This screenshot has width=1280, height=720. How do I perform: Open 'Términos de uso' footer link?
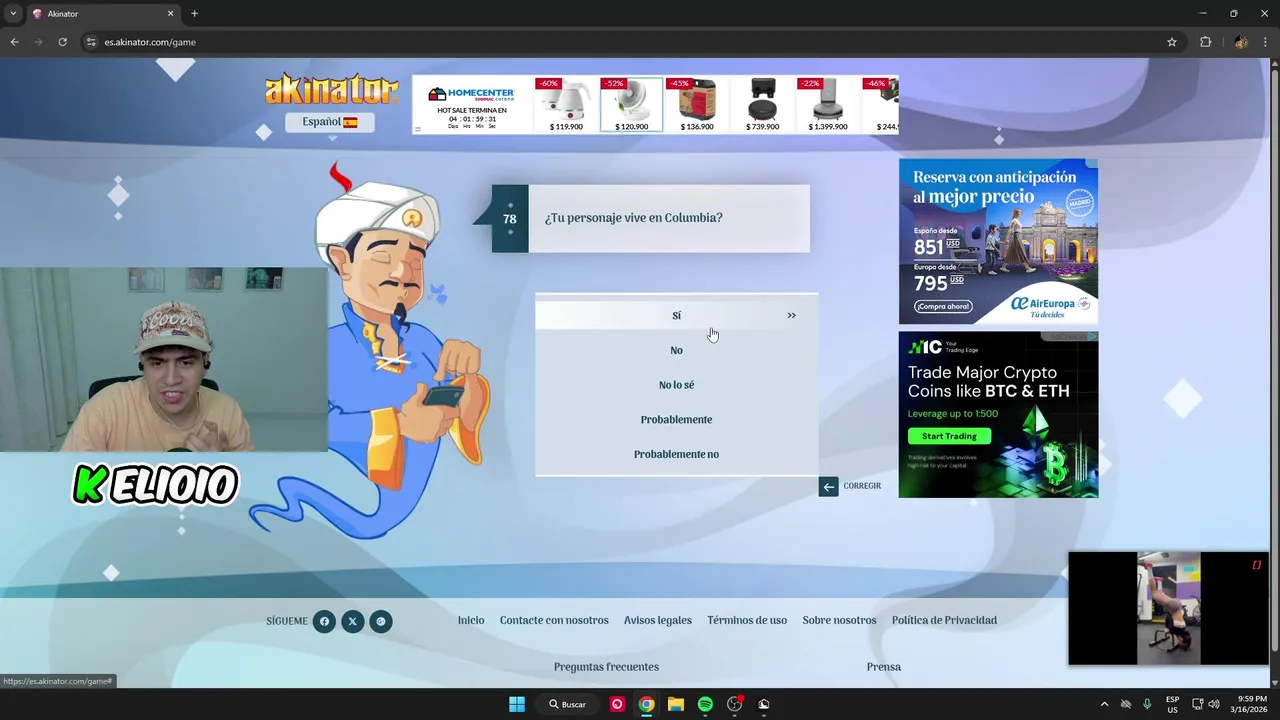coord(747,620)
